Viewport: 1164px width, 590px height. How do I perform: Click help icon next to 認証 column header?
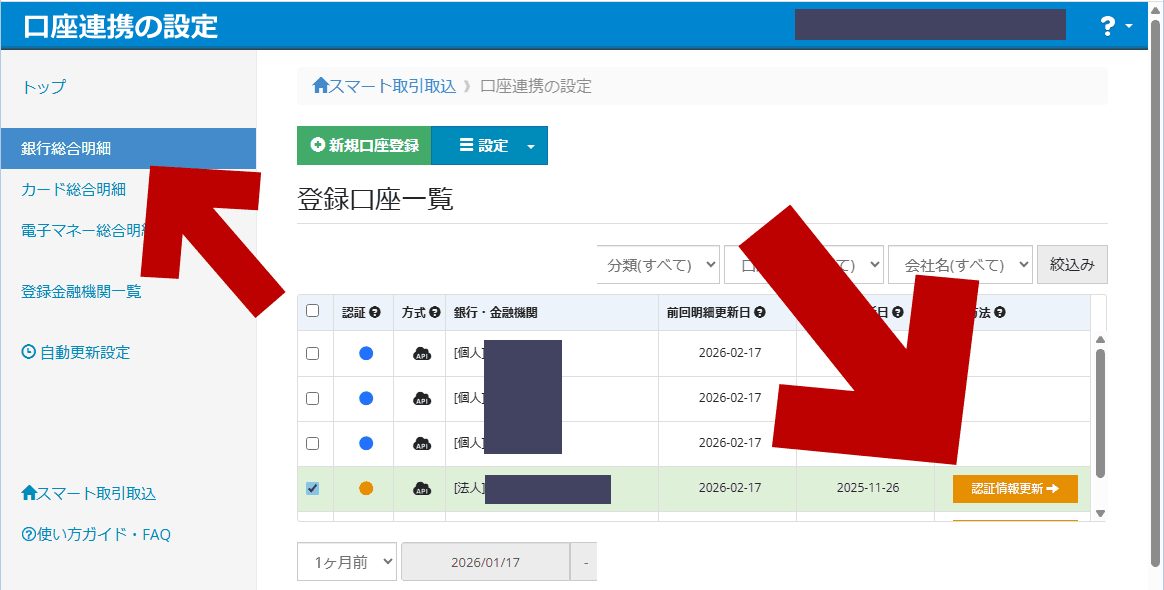point(375,313)
